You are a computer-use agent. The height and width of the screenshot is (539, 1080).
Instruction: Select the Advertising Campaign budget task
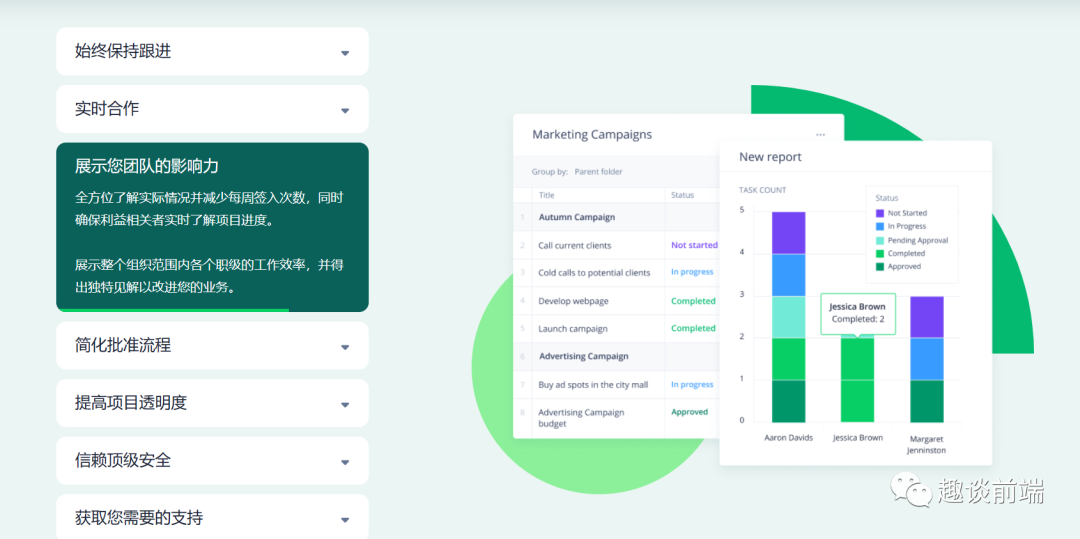point(581,418)
